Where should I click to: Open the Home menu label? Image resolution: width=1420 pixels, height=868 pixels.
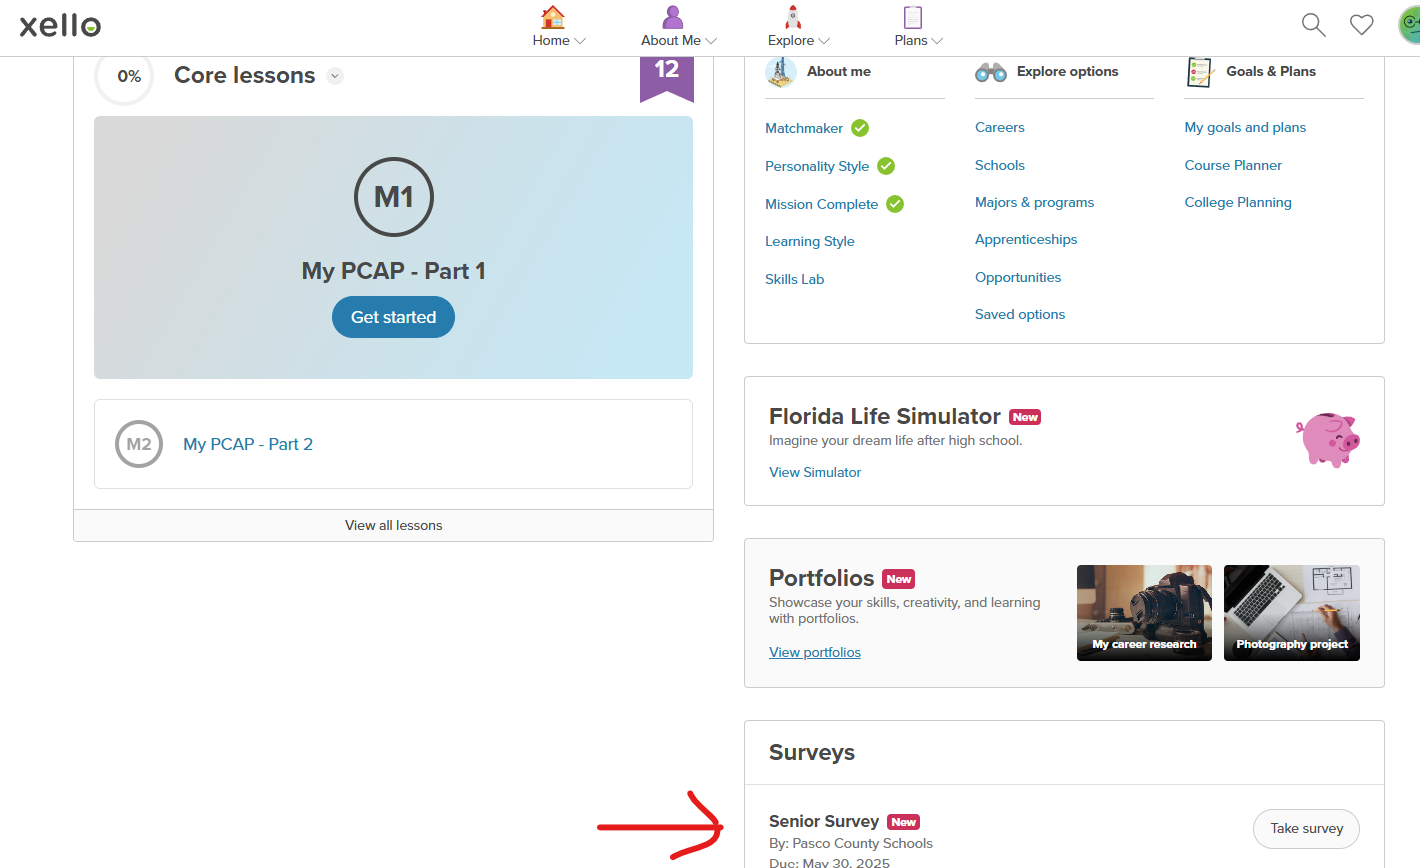point(551,41)
